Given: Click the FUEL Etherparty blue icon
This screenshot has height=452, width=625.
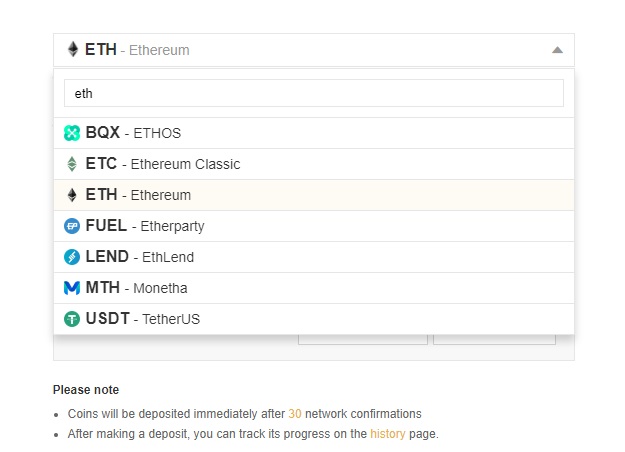Looking at the screenshot, I should [72, 226].
